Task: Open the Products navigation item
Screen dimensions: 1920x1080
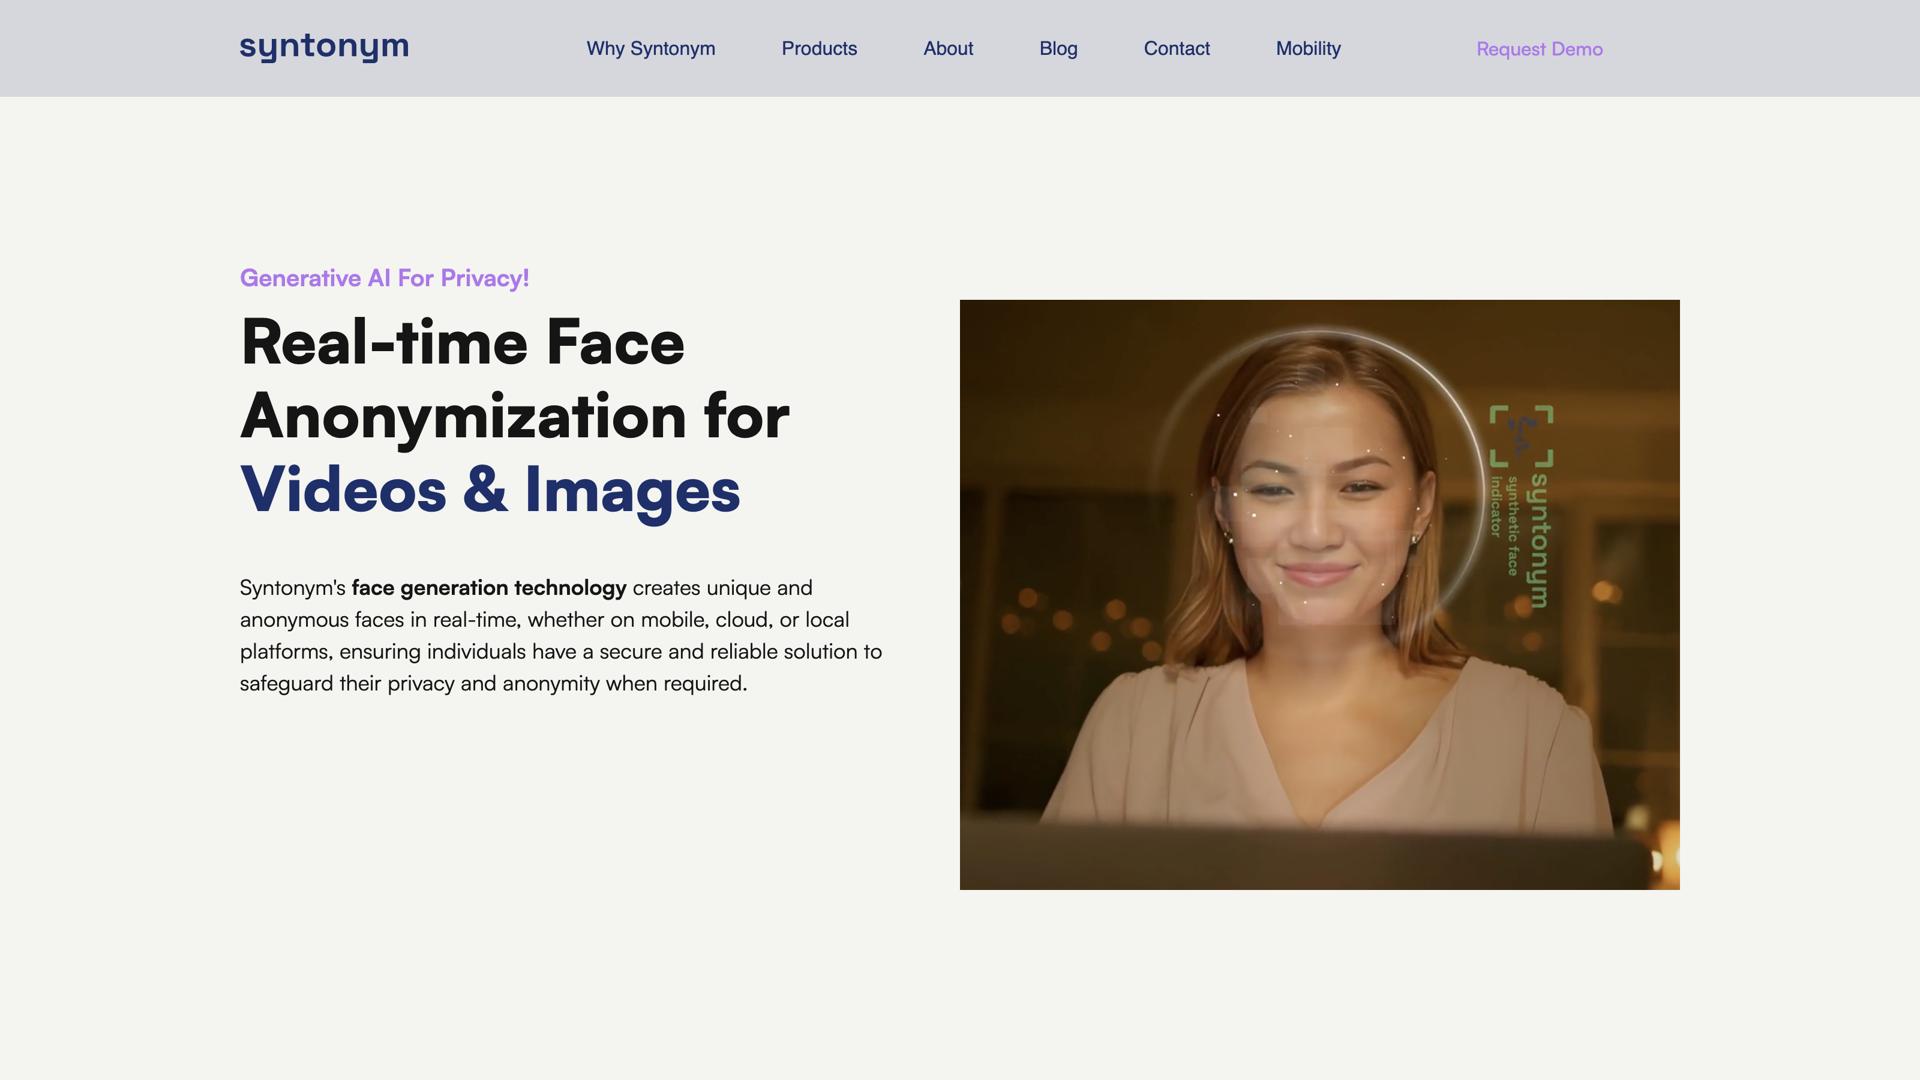Action: coord(818,48)
